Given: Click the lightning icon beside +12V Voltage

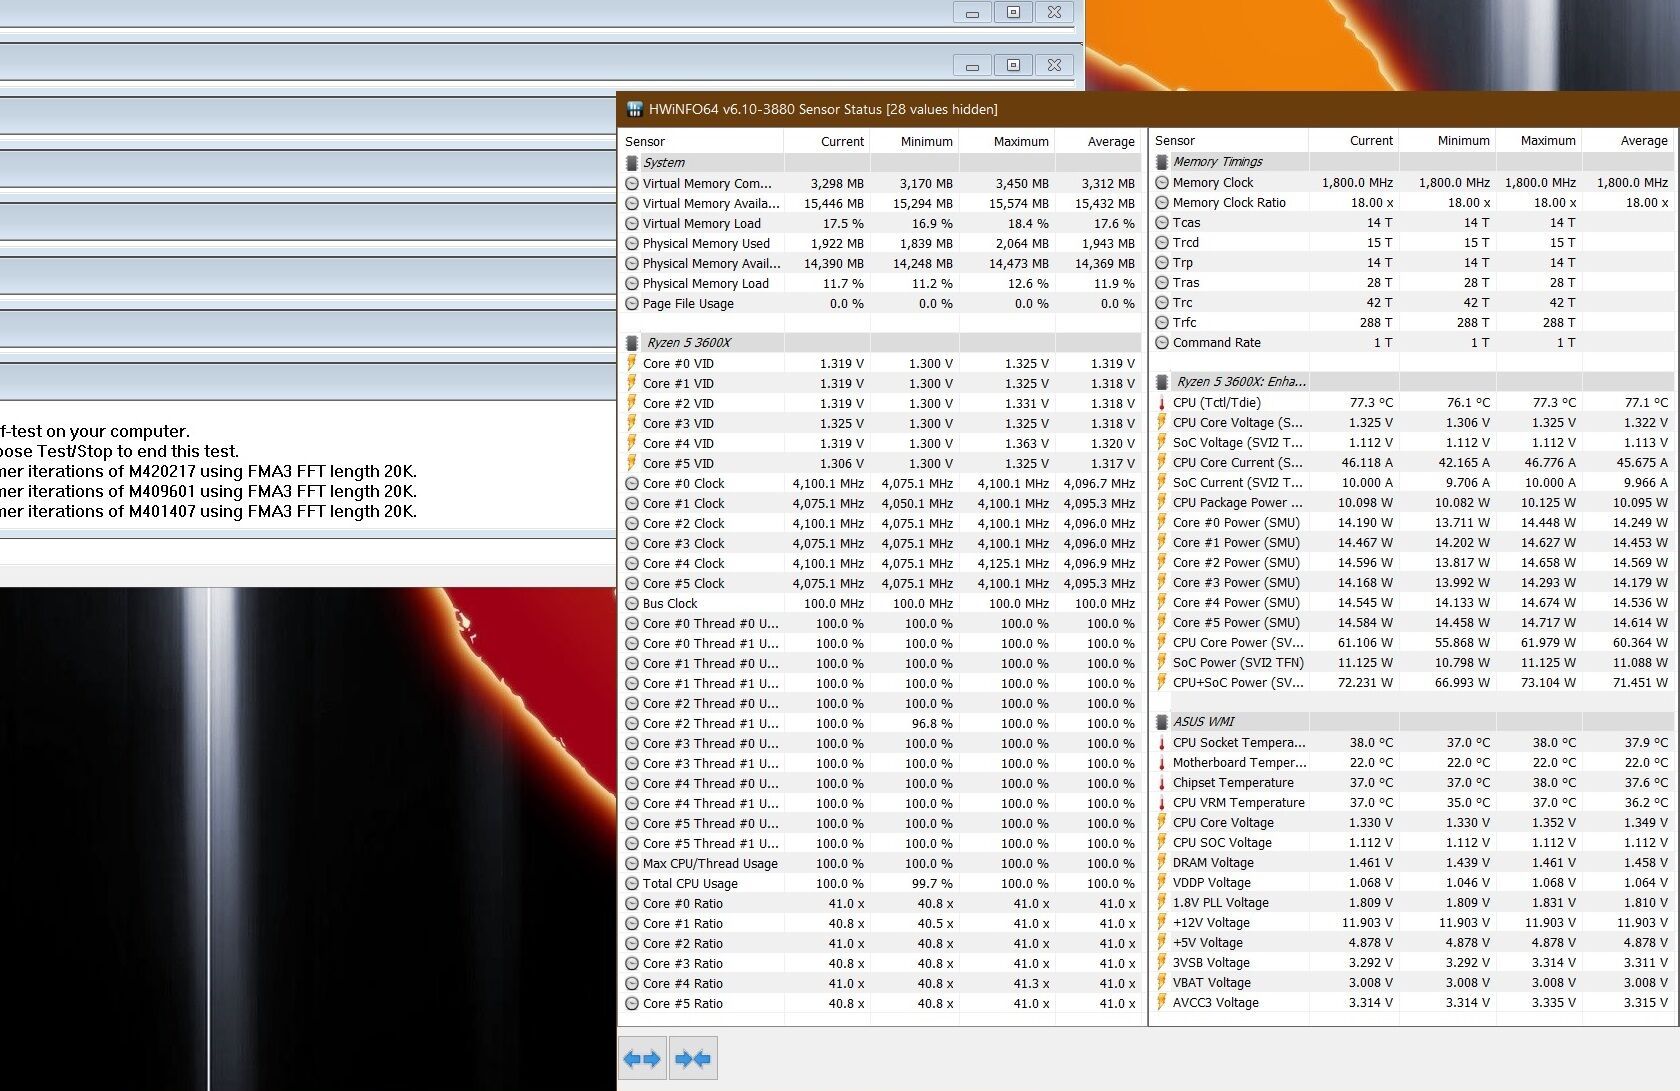Looking at the screenshot, I should pyautogui.click(x=1161, y=922).
